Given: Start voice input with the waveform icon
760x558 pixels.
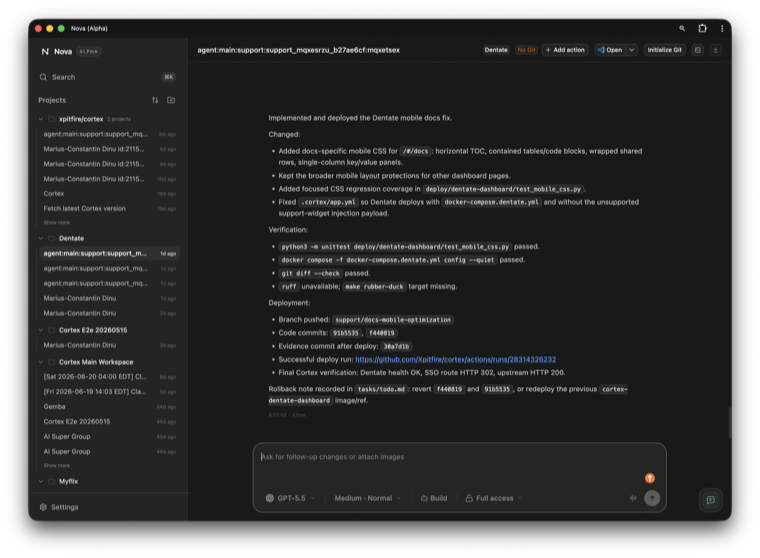Looking at the screenshot, I should (633, 498).
